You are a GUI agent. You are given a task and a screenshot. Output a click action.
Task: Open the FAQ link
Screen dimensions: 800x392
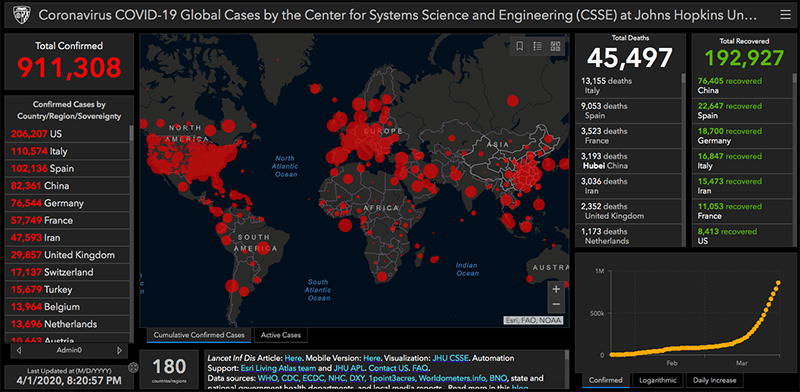[420, 368]
